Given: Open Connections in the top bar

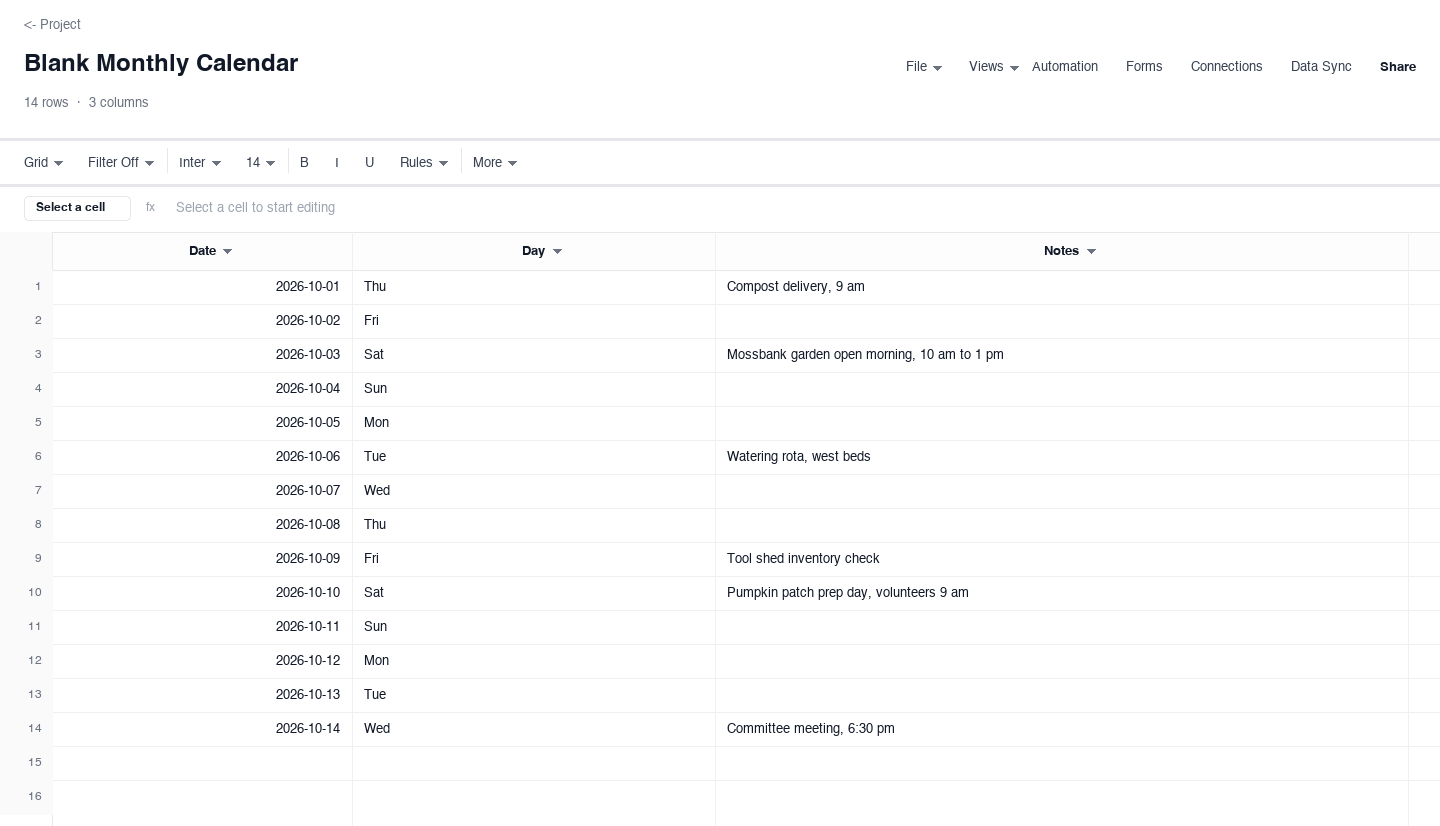Looking at the screenshot, I should click(1226, 67).
